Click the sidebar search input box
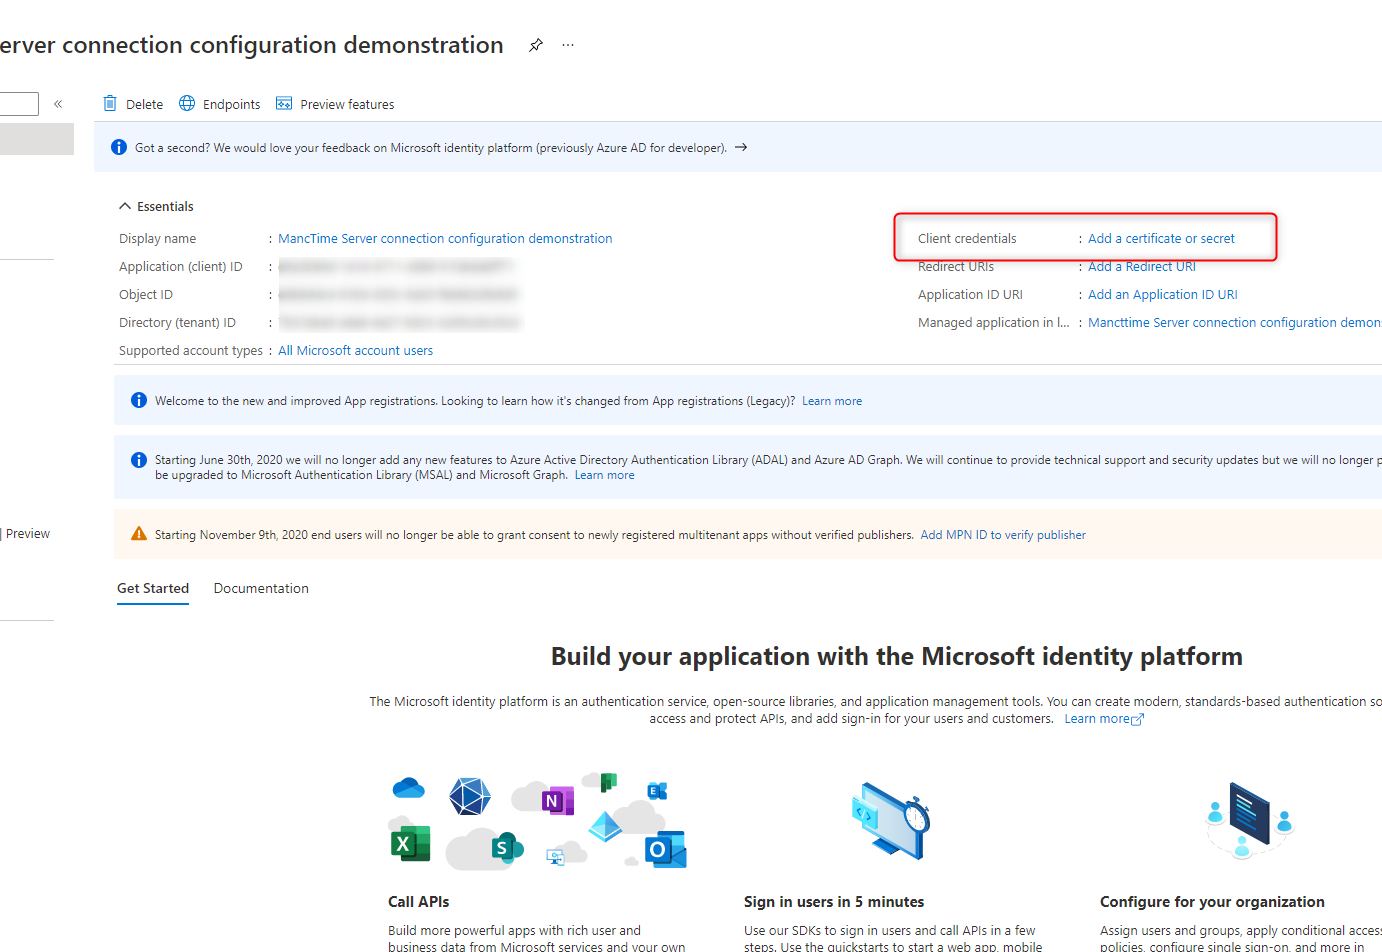The image size is (1382, 952). 18,104
